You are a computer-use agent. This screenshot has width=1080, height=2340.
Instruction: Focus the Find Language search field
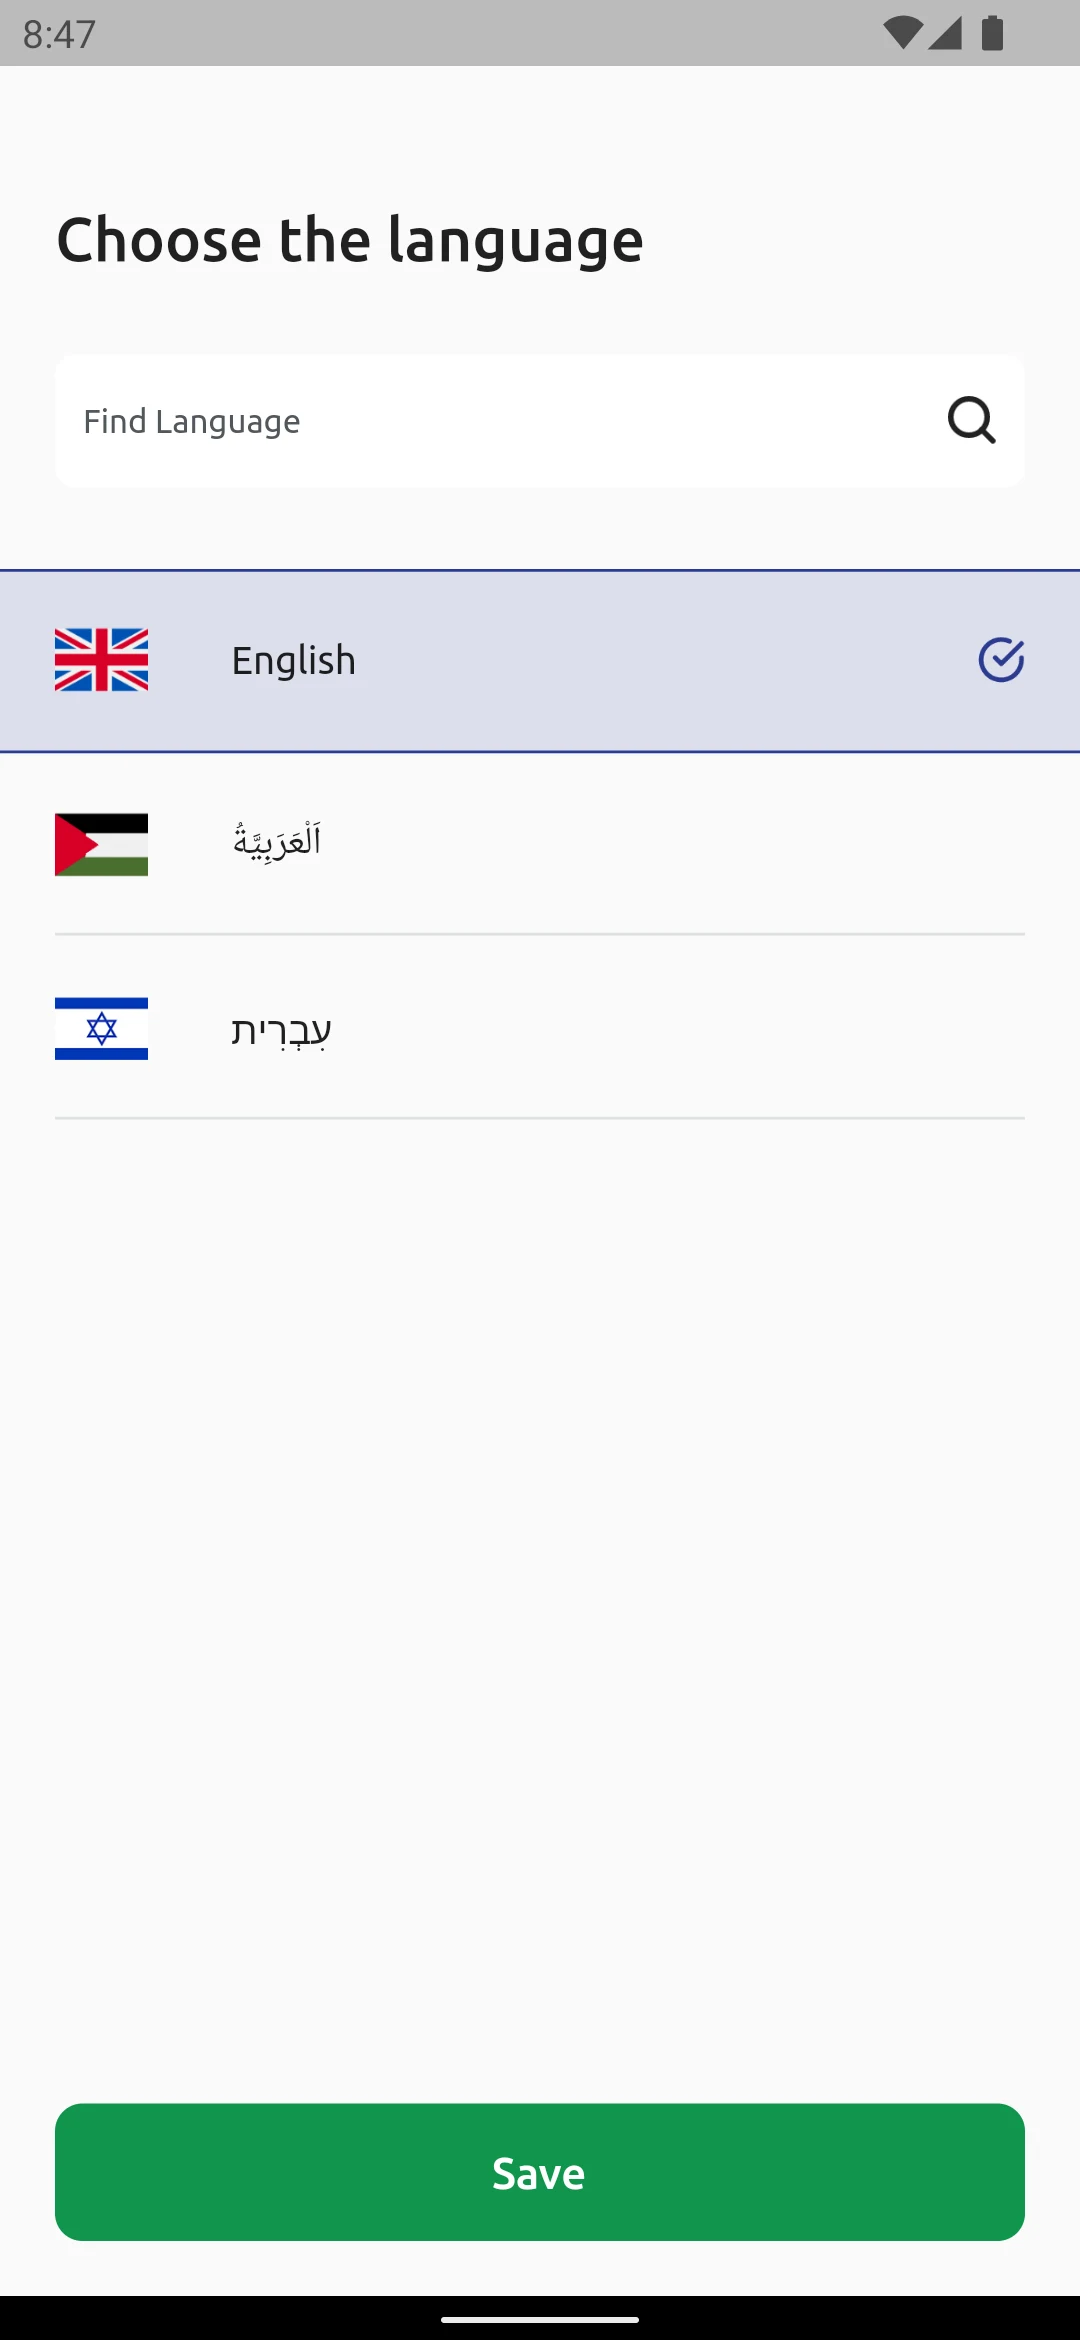tap(540, 421)
